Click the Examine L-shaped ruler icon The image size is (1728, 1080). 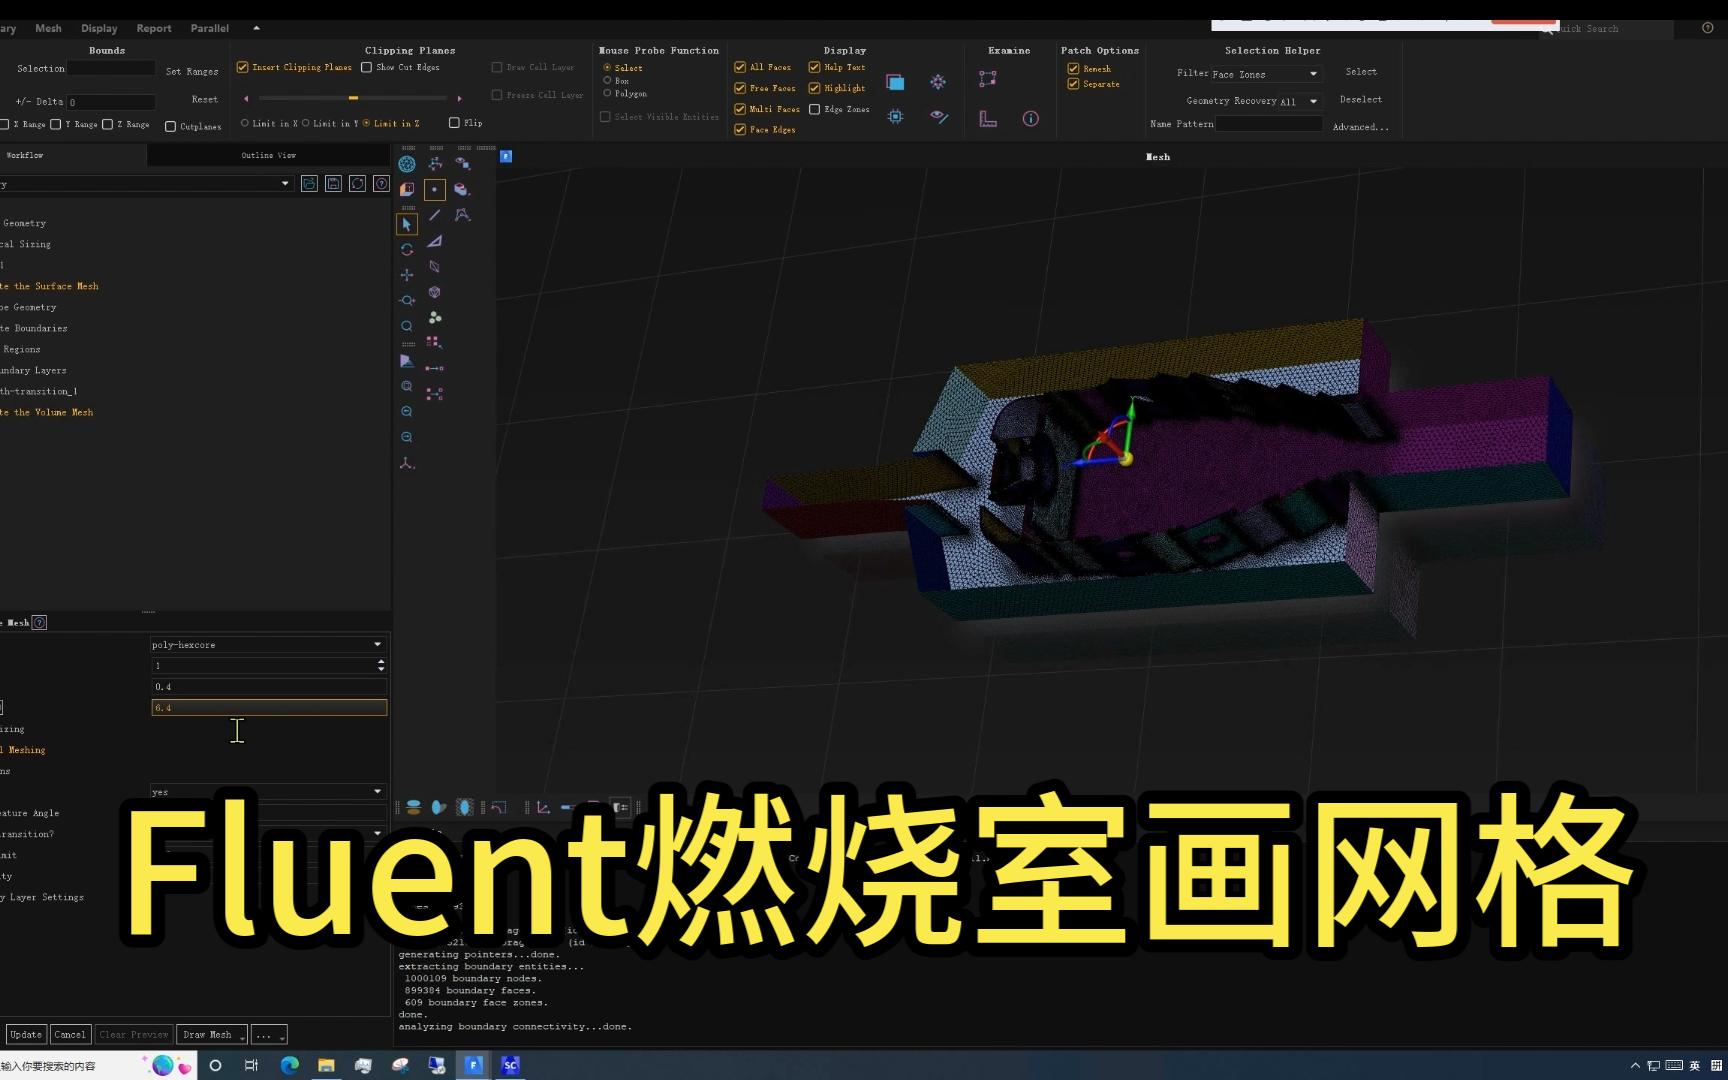point(988,118)
